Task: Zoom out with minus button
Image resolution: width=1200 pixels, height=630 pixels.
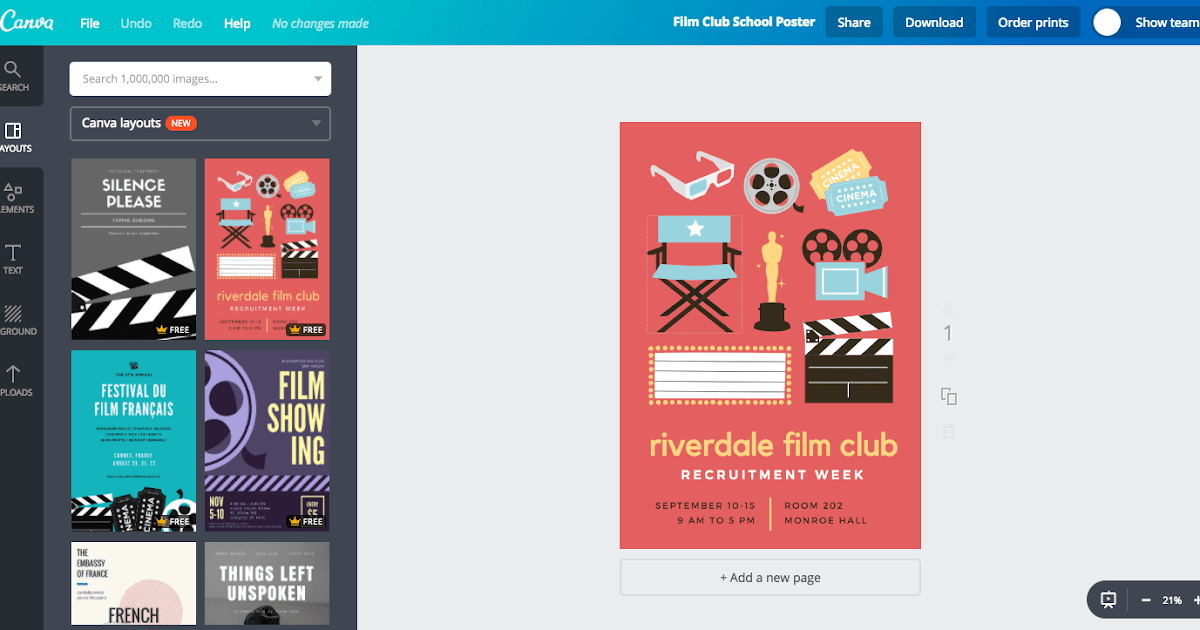Action: [x=1145, y=600]
